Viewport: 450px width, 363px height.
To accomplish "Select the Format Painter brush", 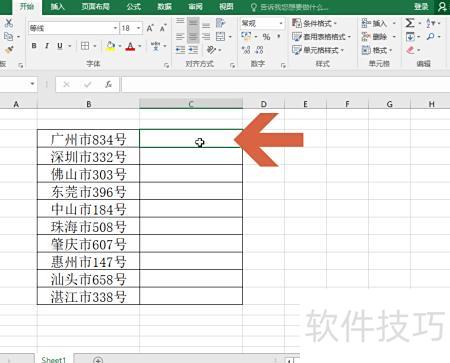I will pos(9,50).
